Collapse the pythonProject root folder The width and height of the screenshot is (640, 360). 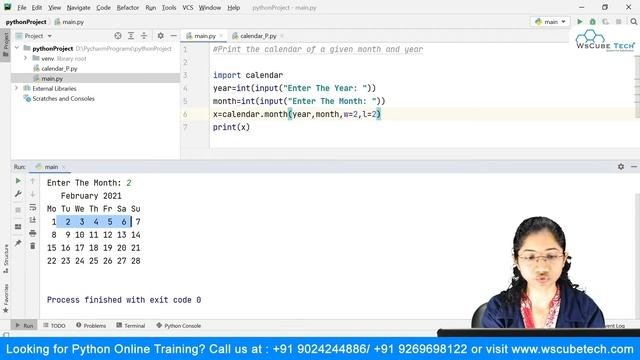[17, 48]
